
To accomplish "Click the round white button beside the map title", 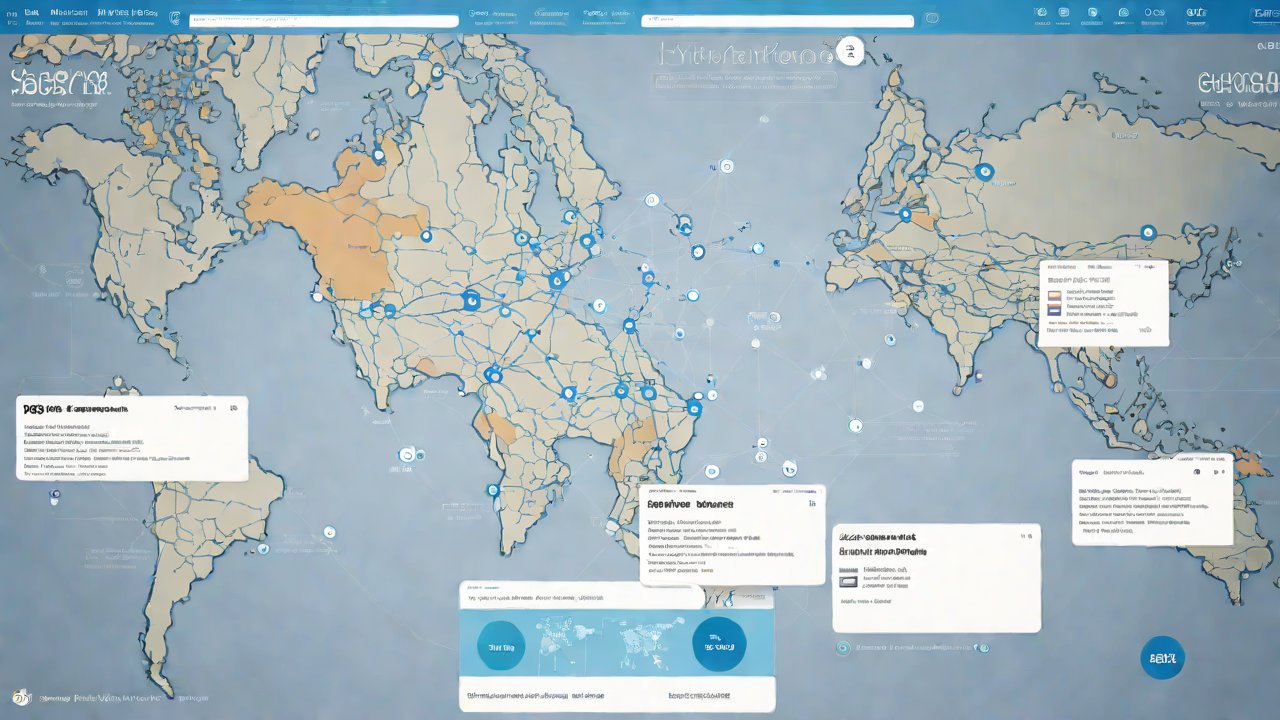I will pos(850,53).
